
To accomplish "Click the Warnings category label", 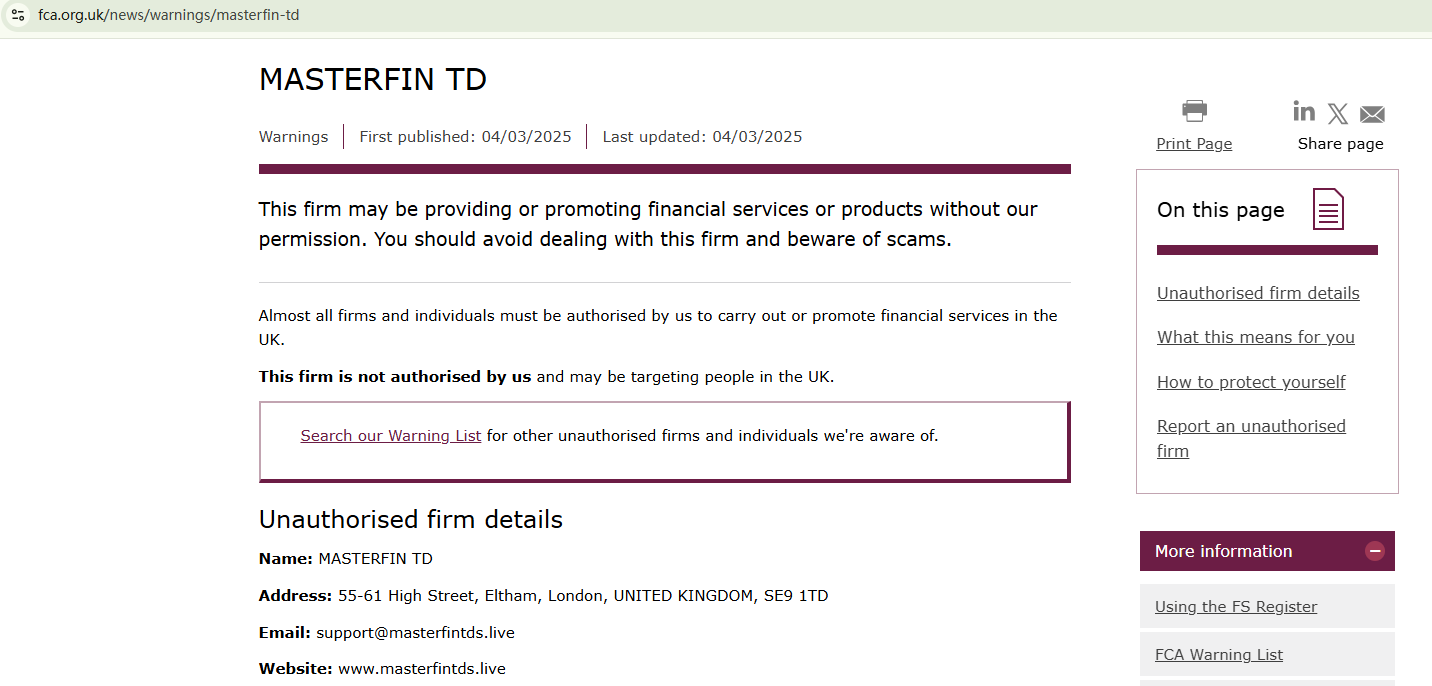I will [293, 137].
